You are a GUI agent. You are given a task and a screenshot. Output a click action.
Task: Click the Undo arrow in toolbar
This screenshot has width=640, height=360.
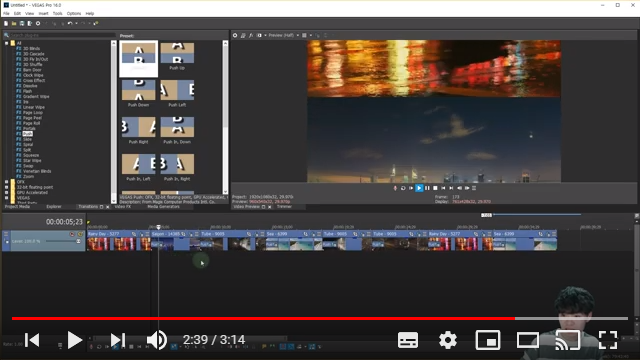[x=70, y=24]
